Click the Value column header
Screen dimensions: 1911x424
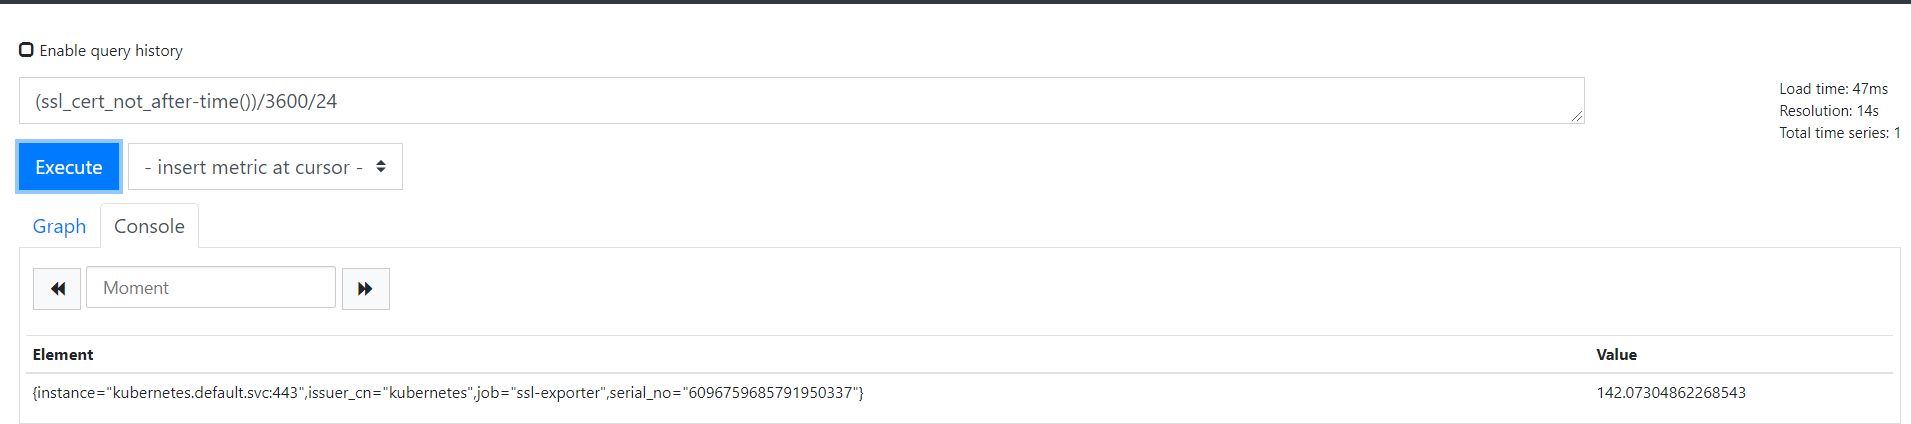point(1616,355)
